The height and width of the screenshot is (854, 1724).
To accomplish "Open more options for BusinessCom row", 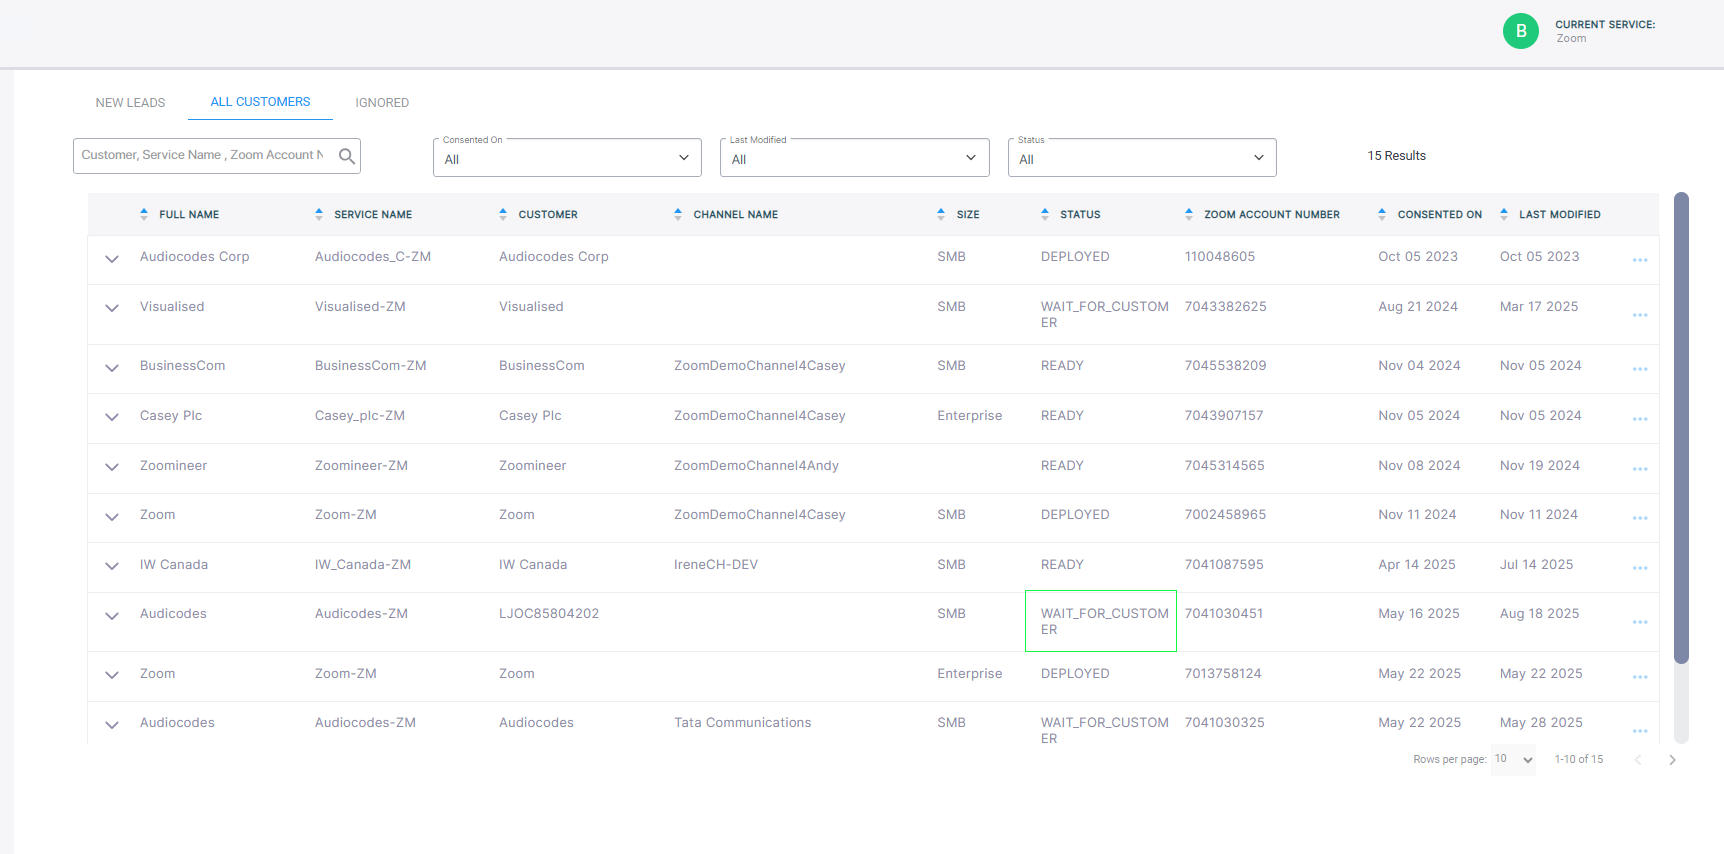I will (x=1640, y=369).
